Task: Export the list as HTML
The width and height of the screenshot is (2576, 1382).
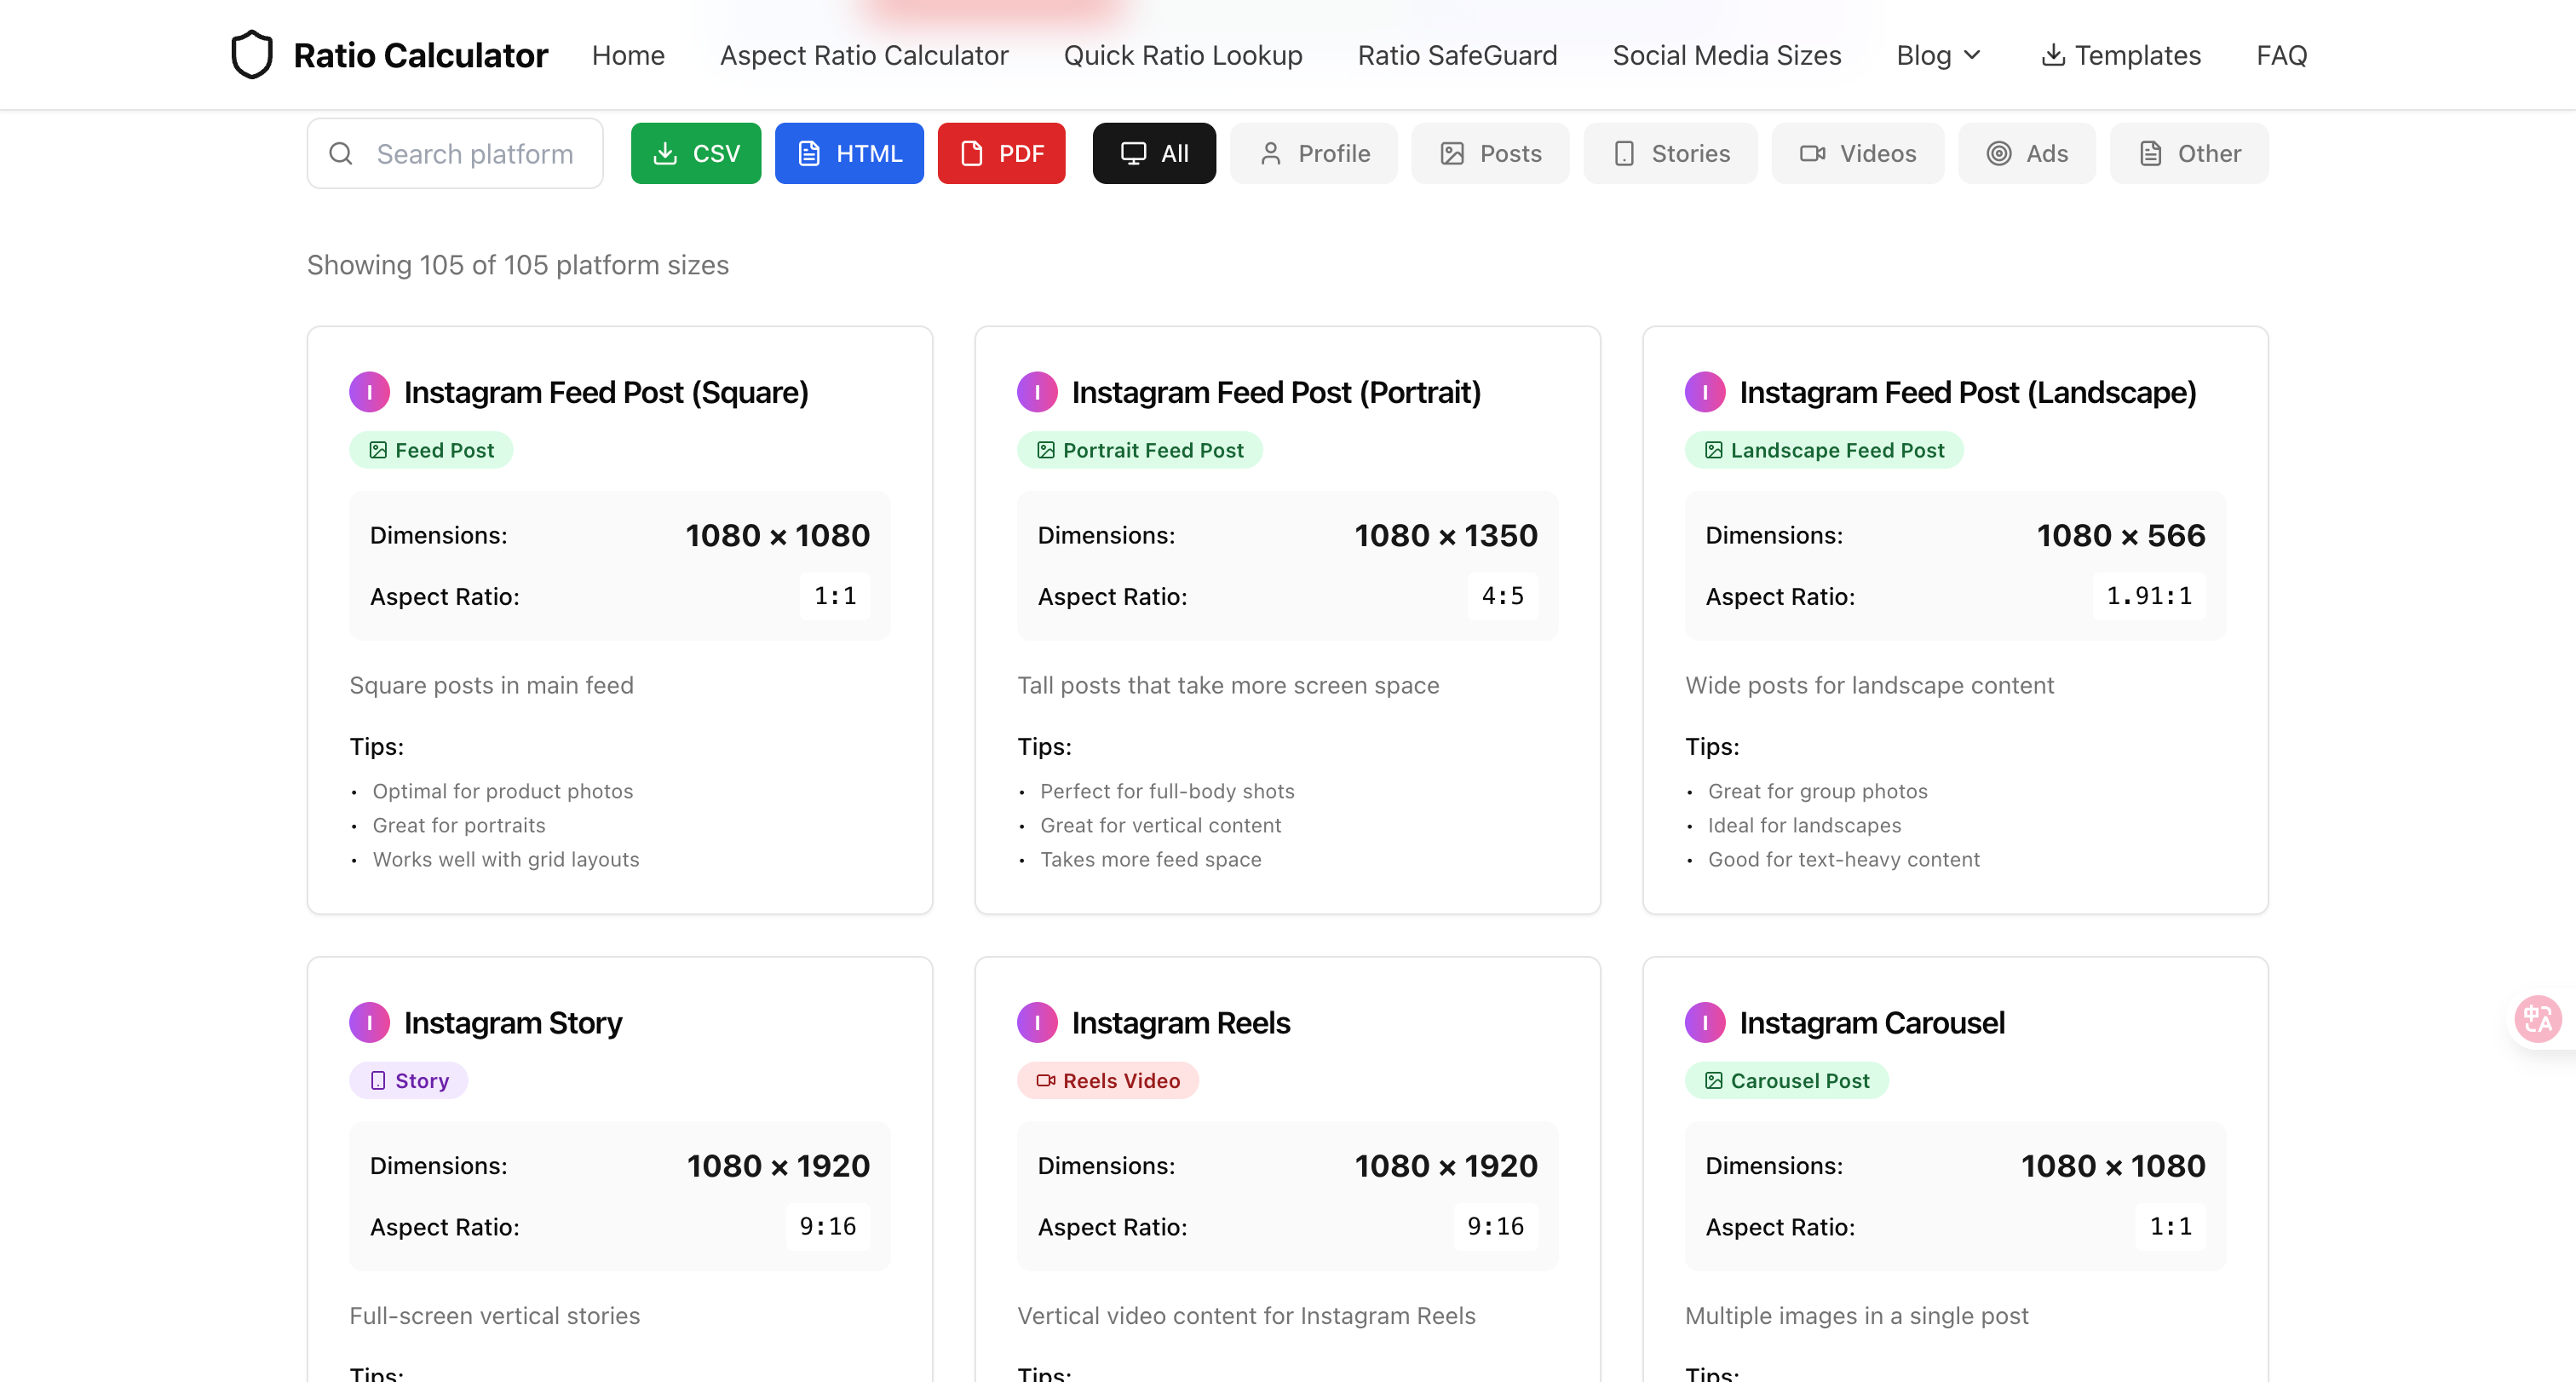Action: pyautogui.click(x=848, y=154)
